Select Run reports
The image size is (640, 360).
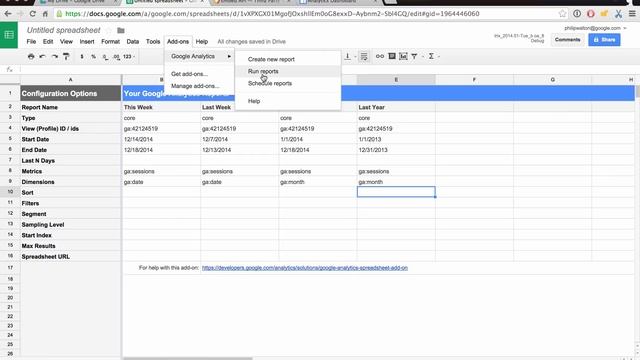[288, 71]
